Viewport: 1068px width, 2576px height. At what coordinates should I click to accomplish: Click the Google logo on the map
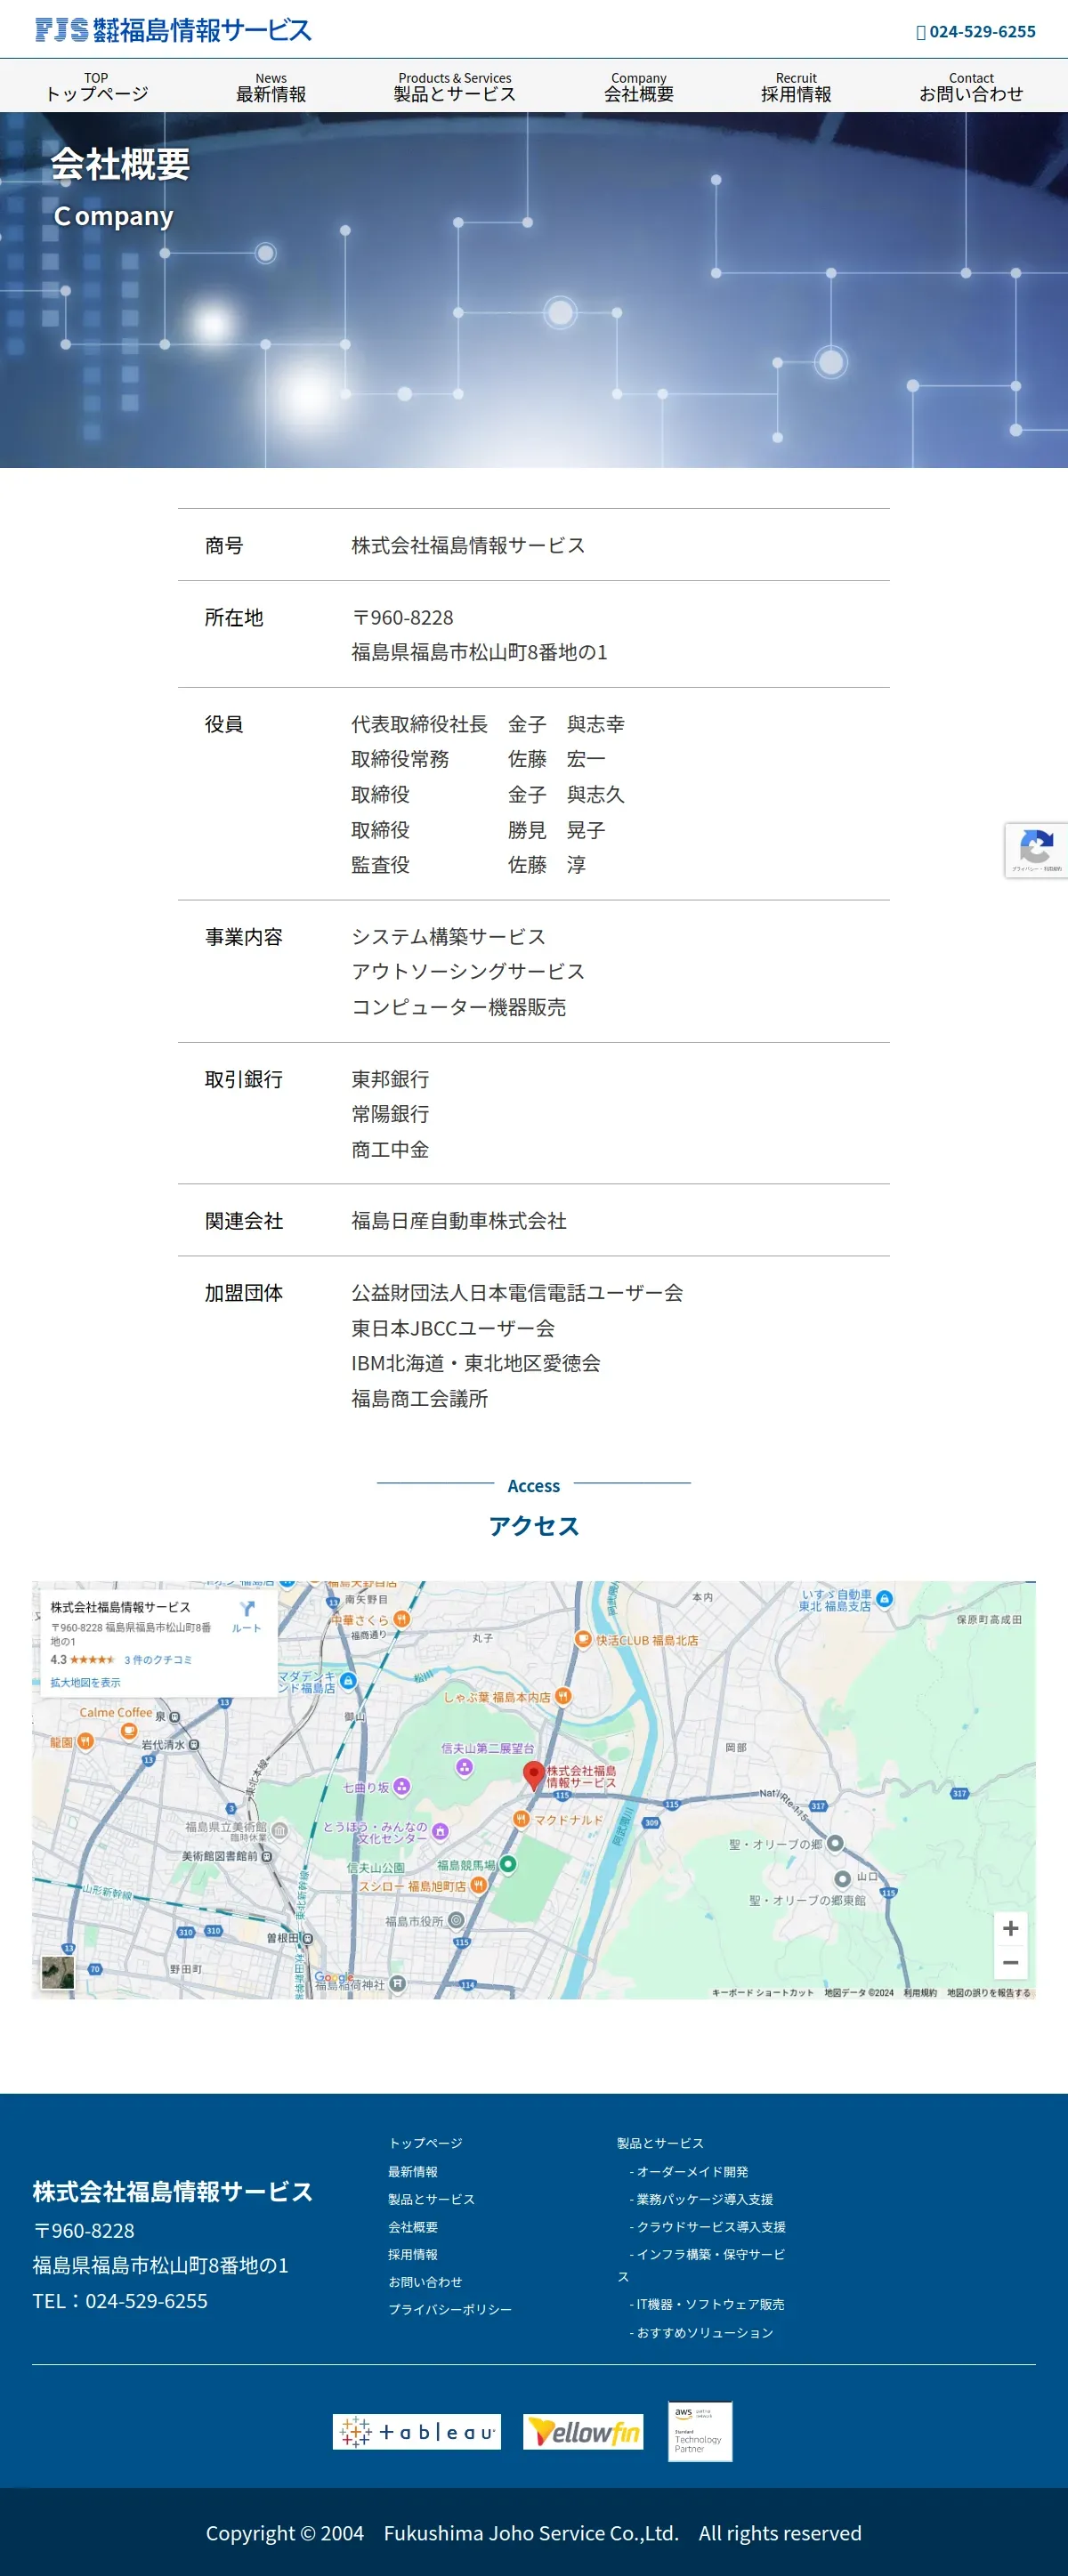tap(334, 1976)
